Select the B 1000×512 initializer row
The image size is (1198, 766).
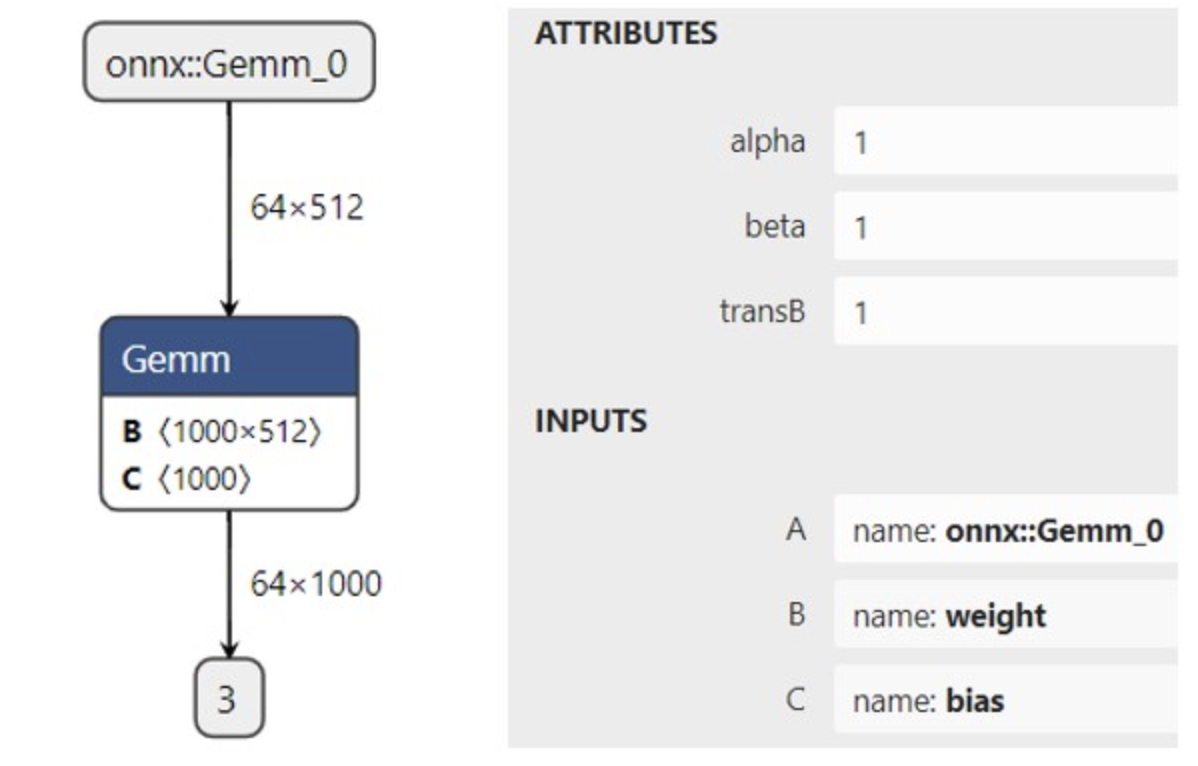tap(222, 433)
